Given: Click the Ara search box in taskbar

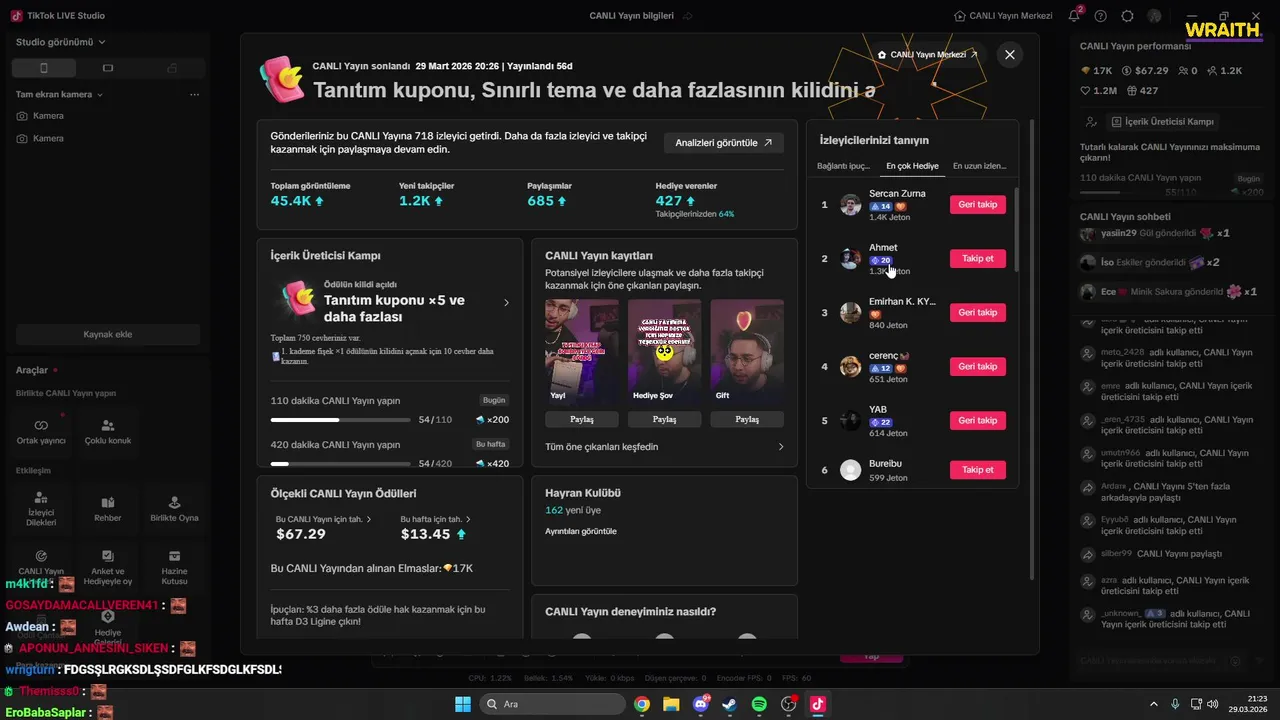Looking at the screenshot, I should coord(552,704).
